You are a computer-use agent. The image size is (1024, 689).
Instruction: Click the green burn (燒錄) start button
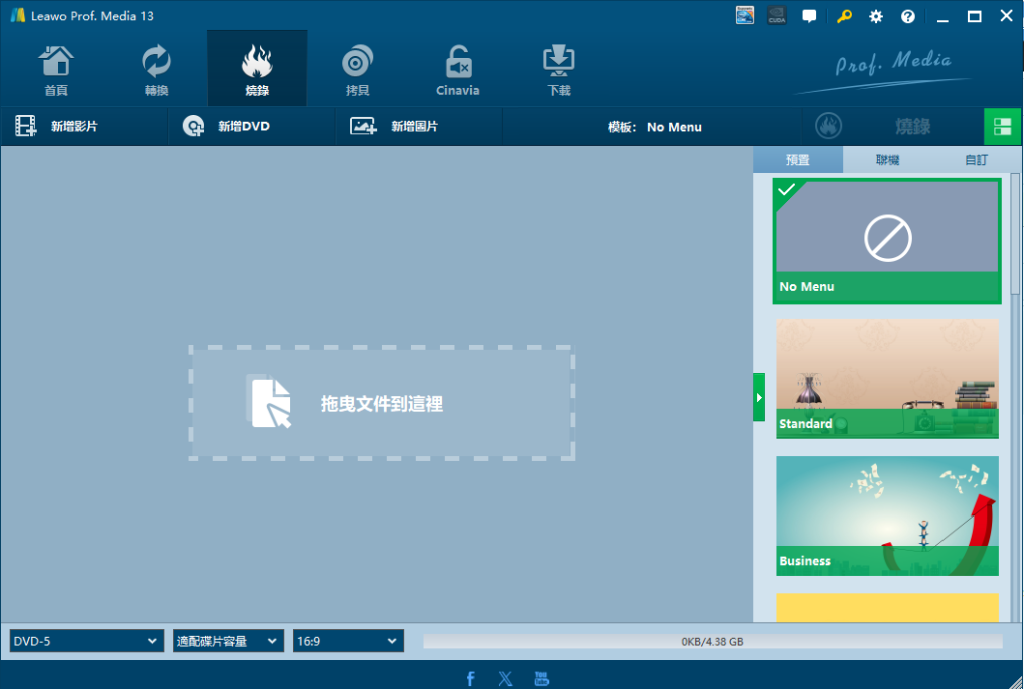(x=893, y=126)
